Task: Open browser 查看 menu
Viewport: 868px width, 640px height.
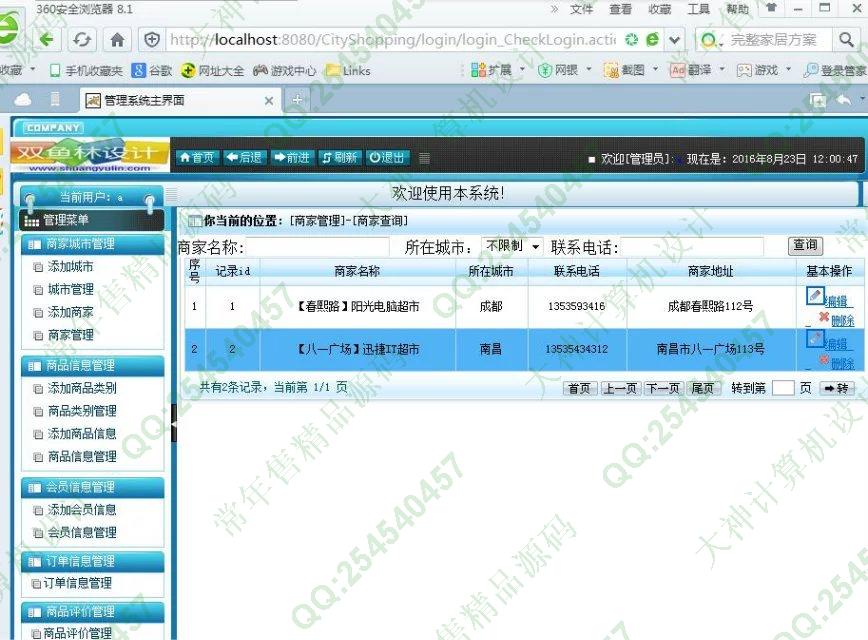Action: [620, 9]
